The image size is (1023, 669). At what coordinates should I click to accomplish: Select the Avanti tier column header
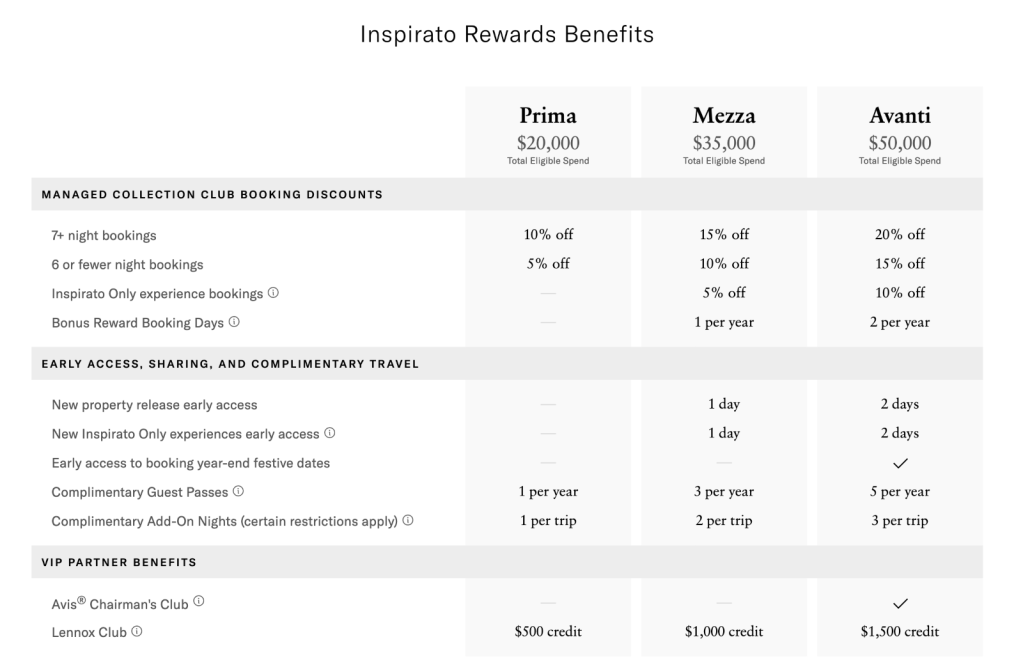click(900, 116)
